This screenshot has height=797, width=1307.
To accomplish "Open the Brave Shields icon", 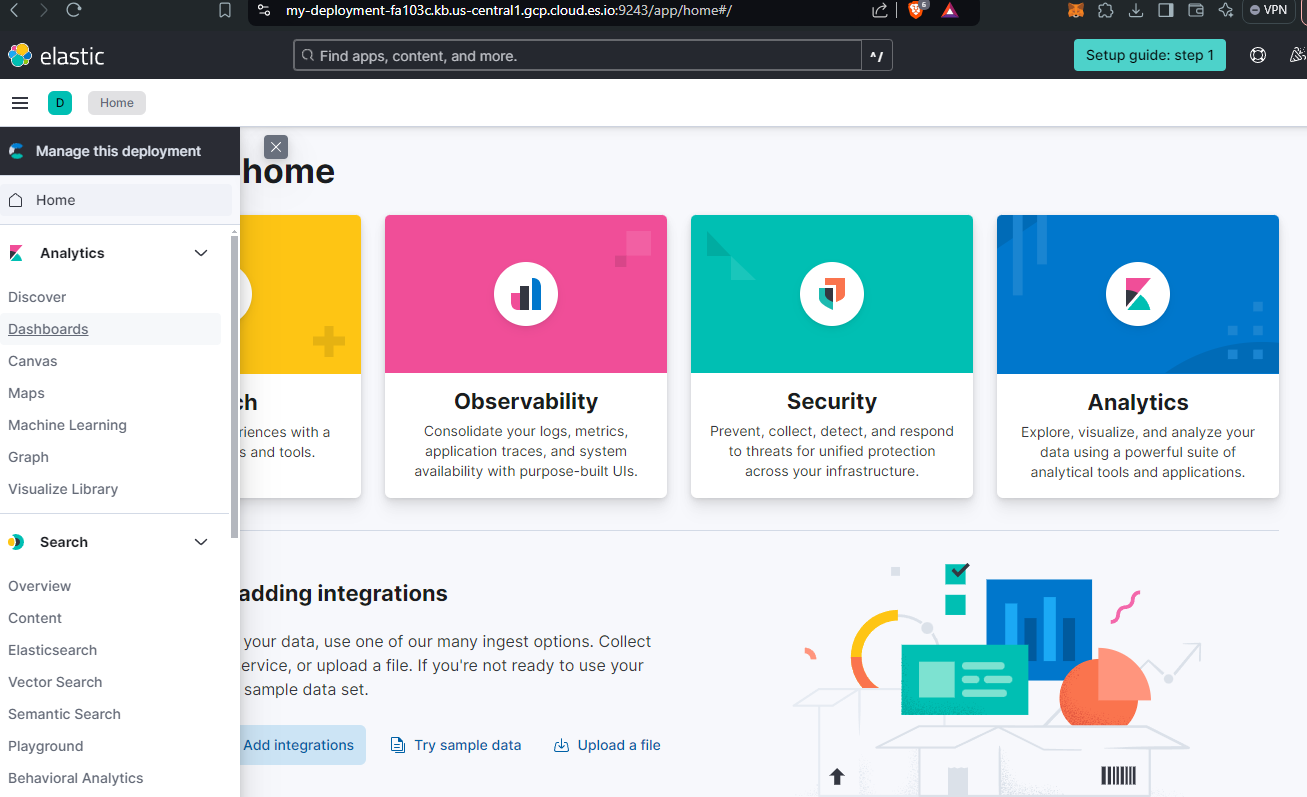I will coord(915,12).
